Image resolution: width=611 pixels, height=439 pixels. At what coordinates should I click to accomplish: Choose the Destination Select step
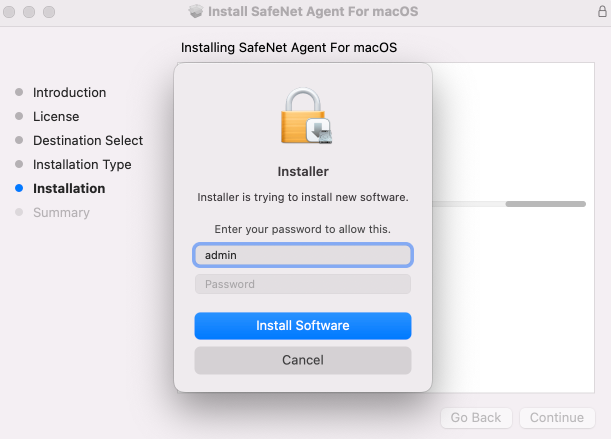88,140
